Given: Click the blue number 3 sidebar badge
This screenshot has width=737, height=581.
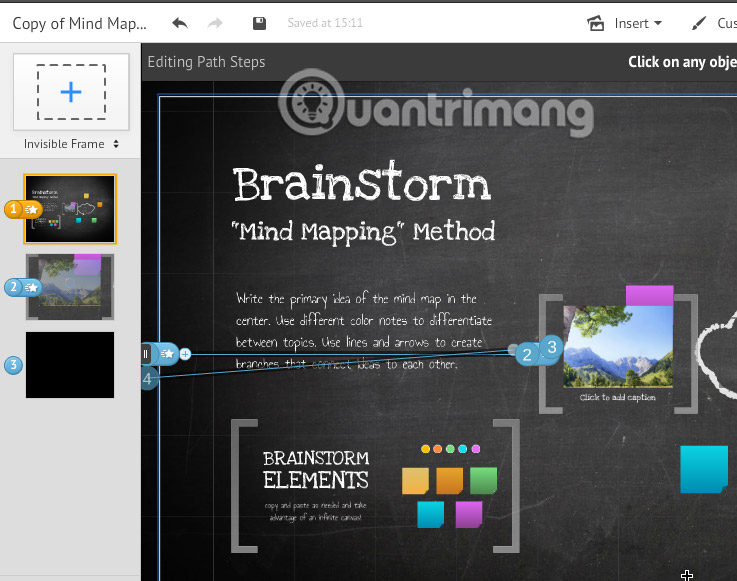Looking at the screenshot, I should (x=13, y=365).
